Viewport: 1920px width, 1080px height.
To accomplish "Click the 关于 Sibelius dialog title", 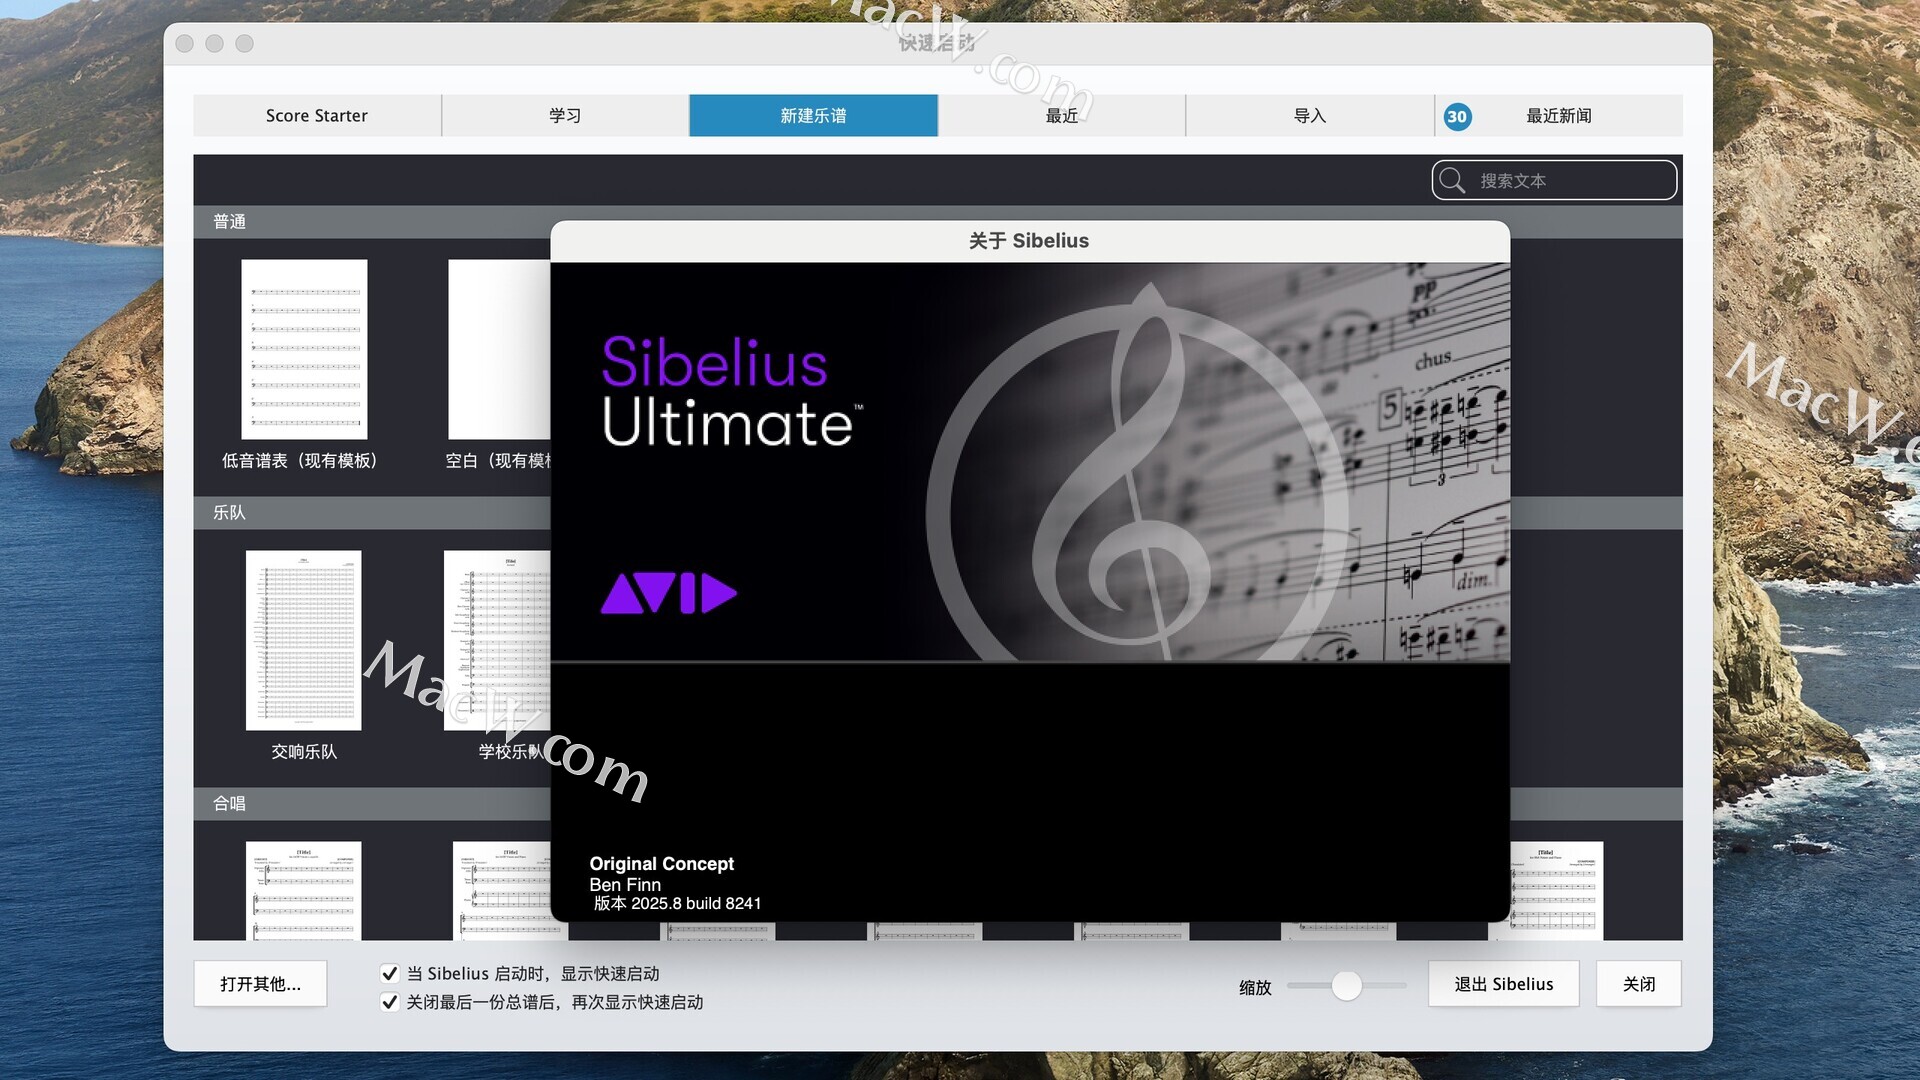I will 1028,240.
